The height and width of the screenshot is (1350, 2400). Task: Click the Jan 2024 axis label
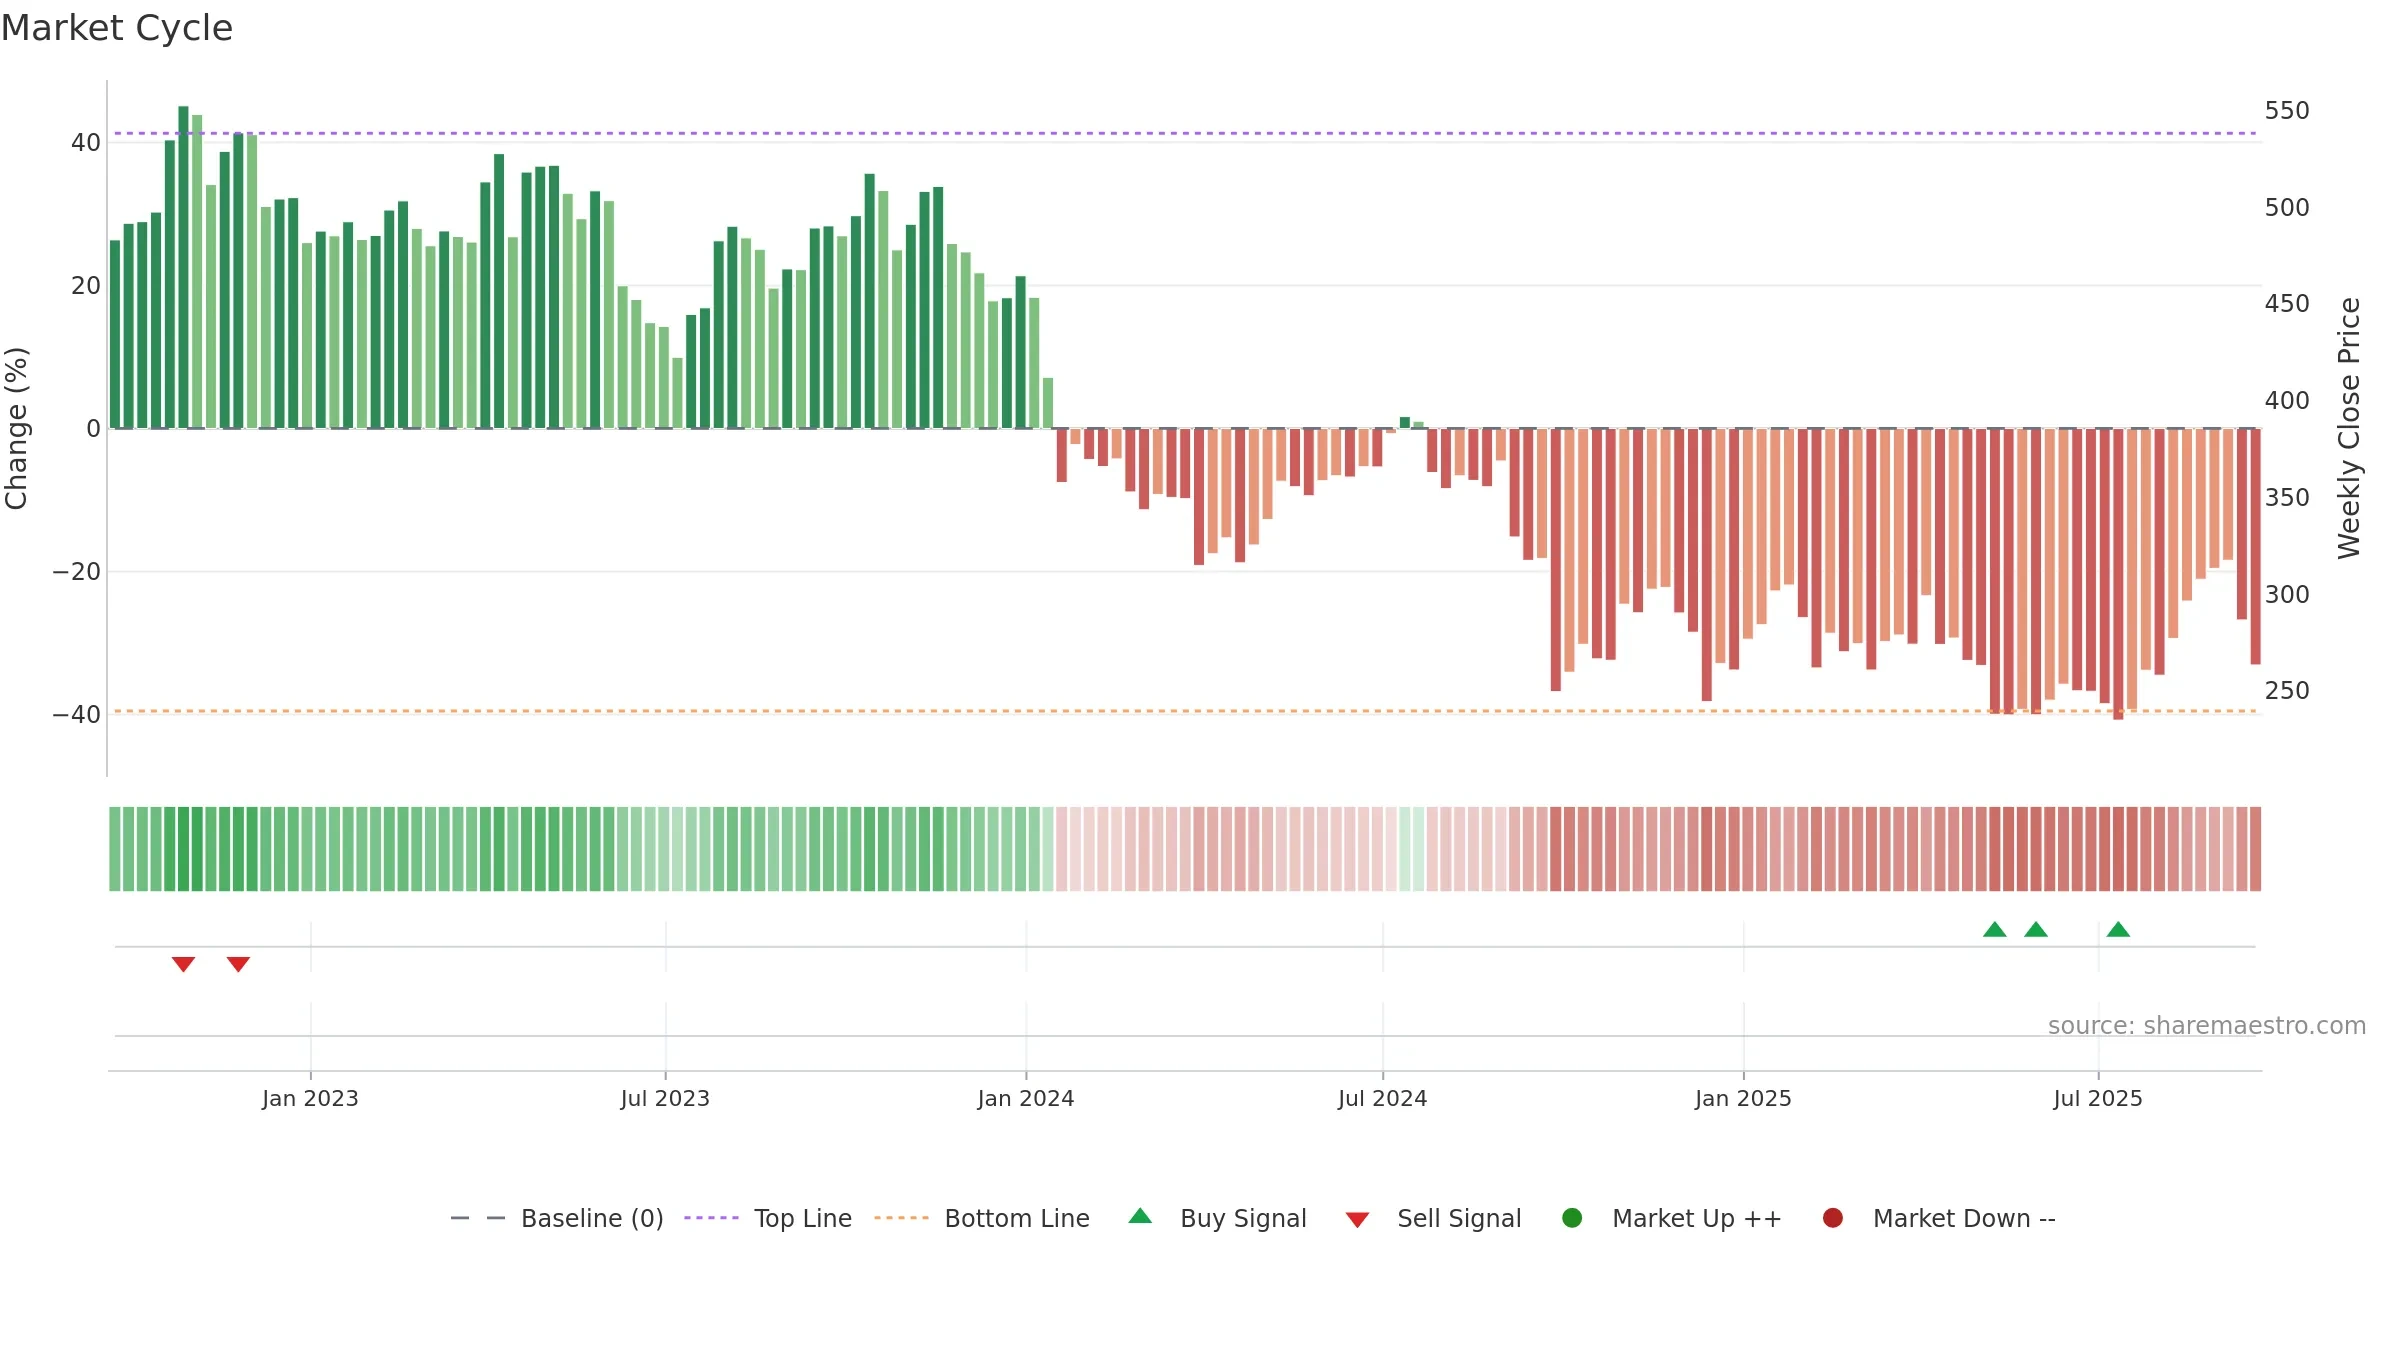pos(1026,1099)
